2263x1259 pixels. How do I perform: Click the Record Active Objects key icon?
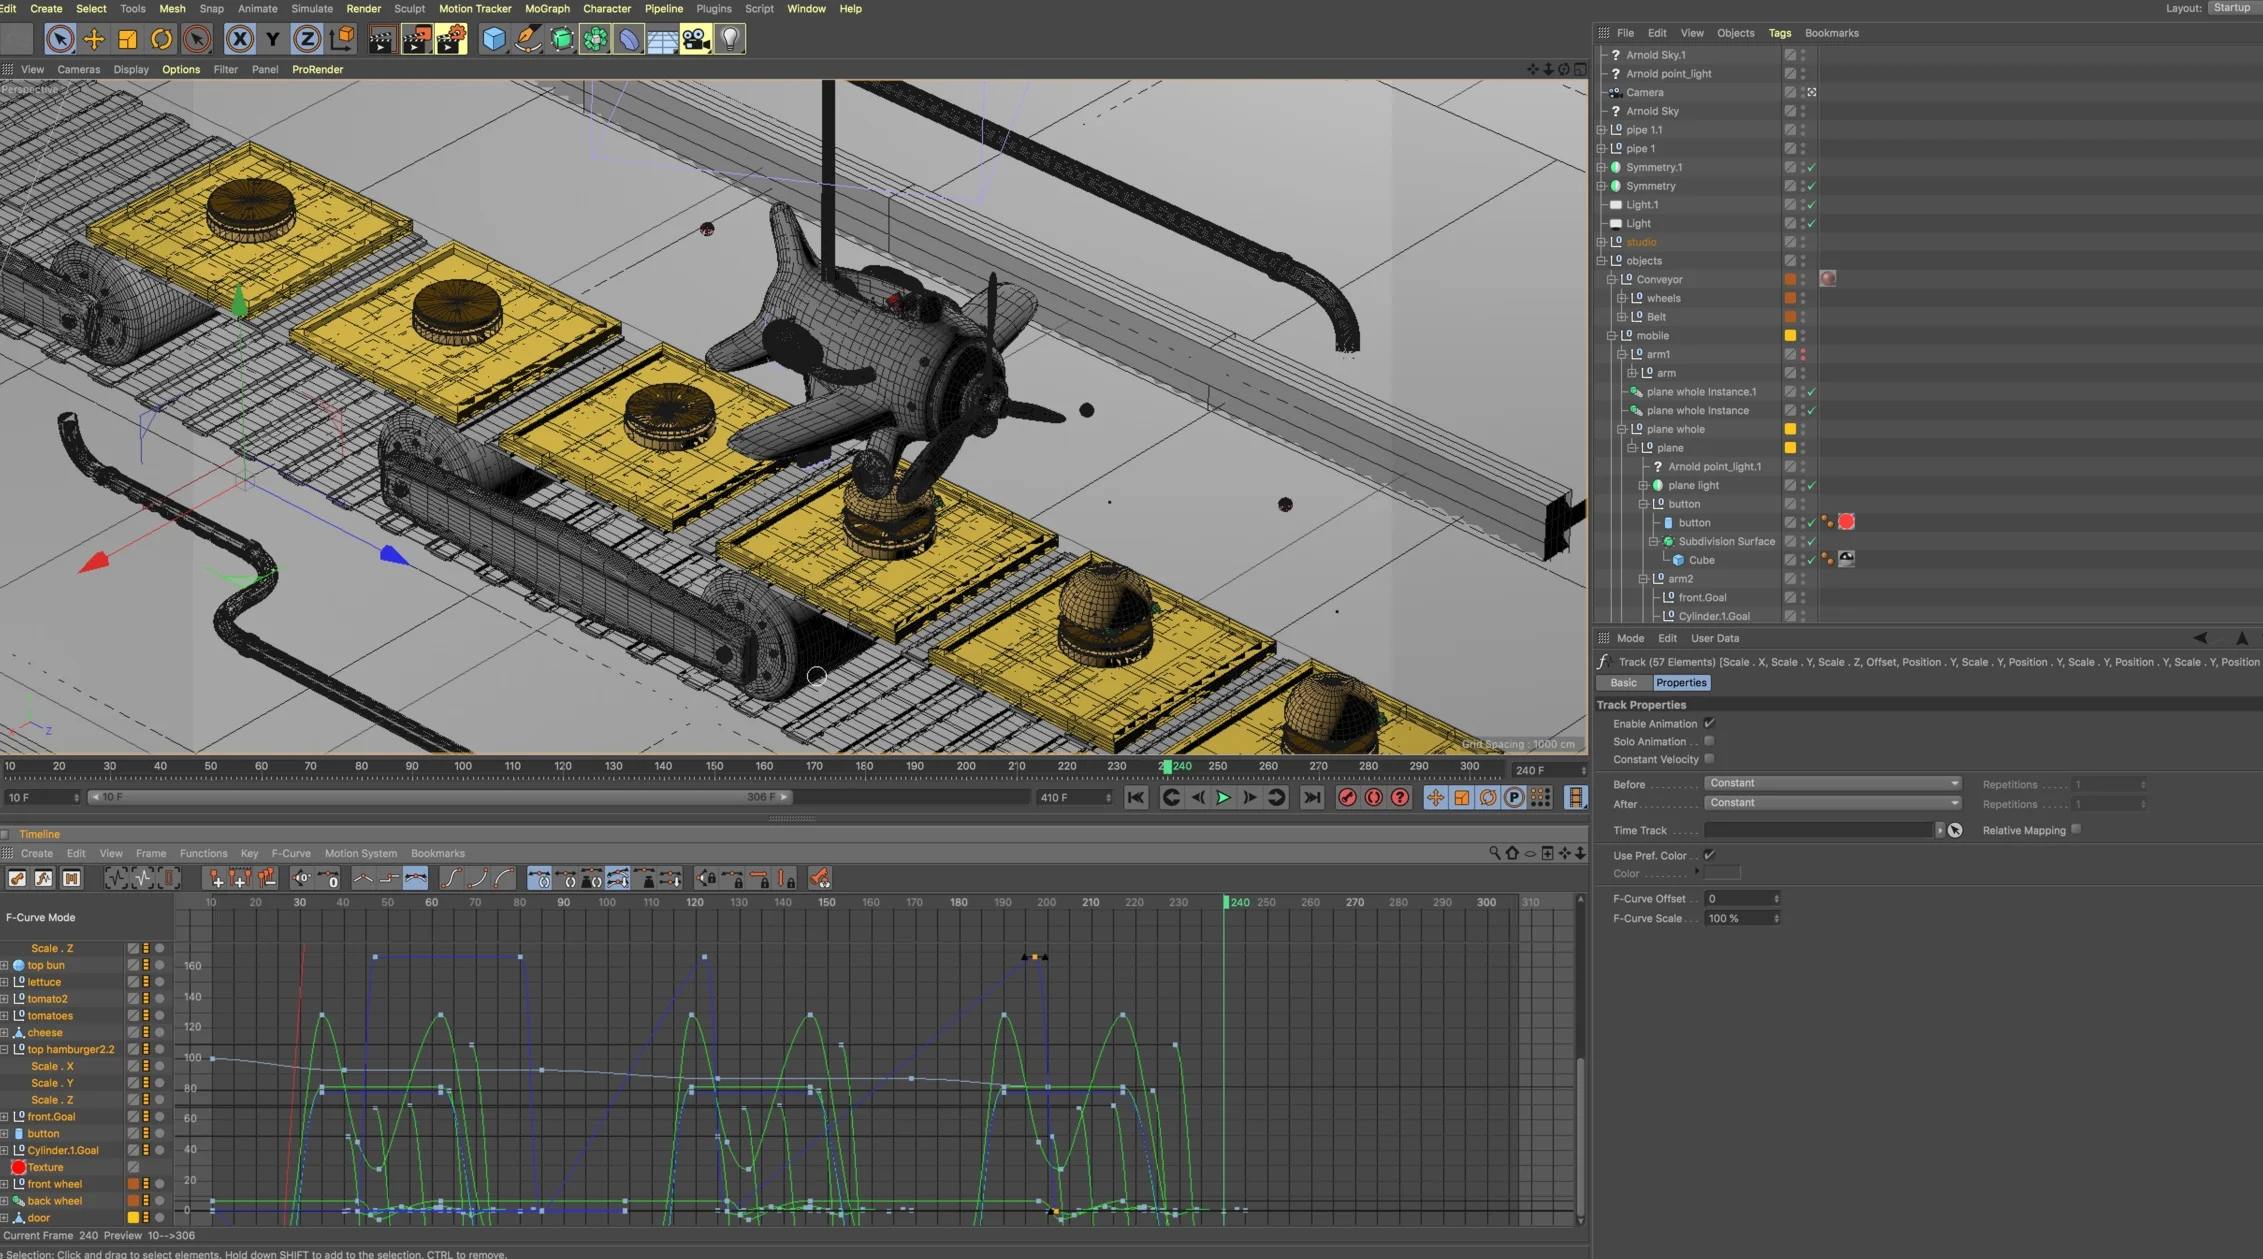pyautogui.click(x=1347, y=797)
